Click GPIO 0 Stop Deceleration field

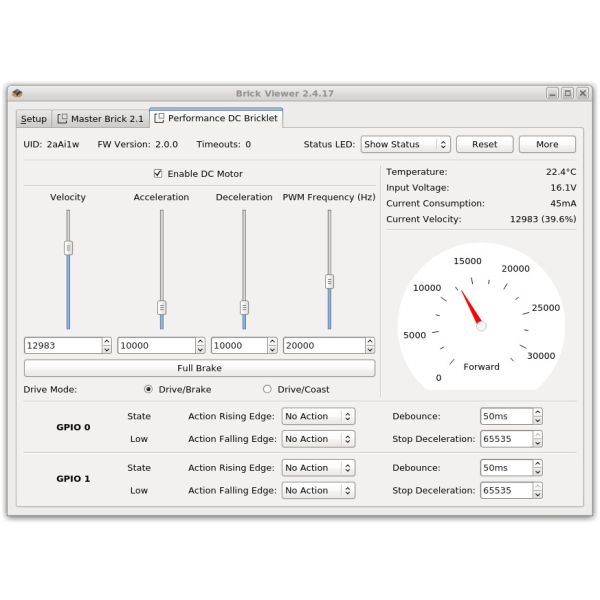pos(506,439)
